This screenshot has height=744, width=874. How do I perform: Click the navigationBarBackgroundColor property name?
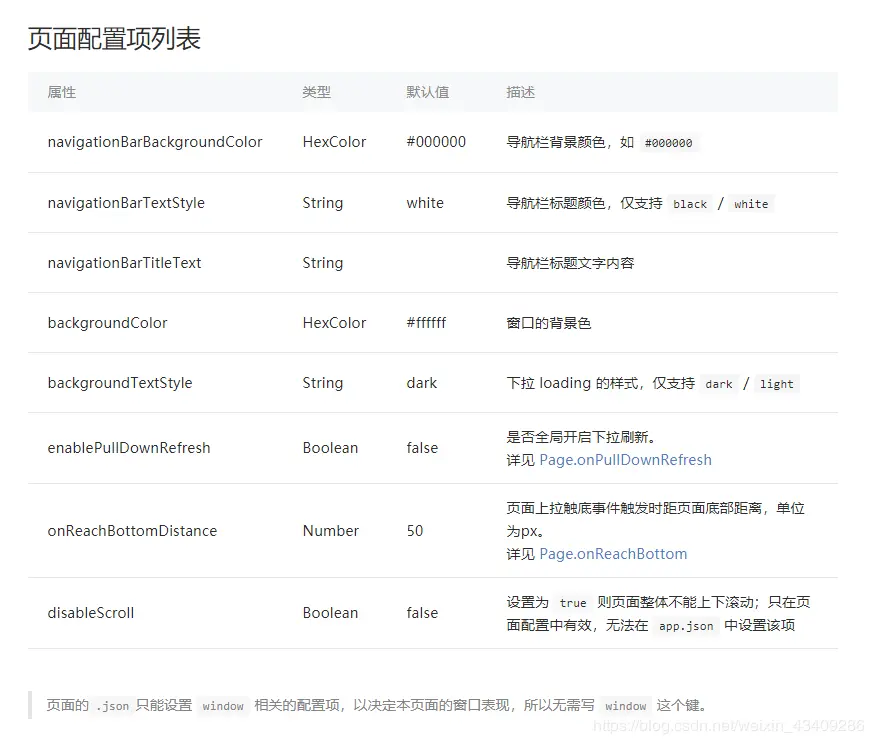coord(155,142)
